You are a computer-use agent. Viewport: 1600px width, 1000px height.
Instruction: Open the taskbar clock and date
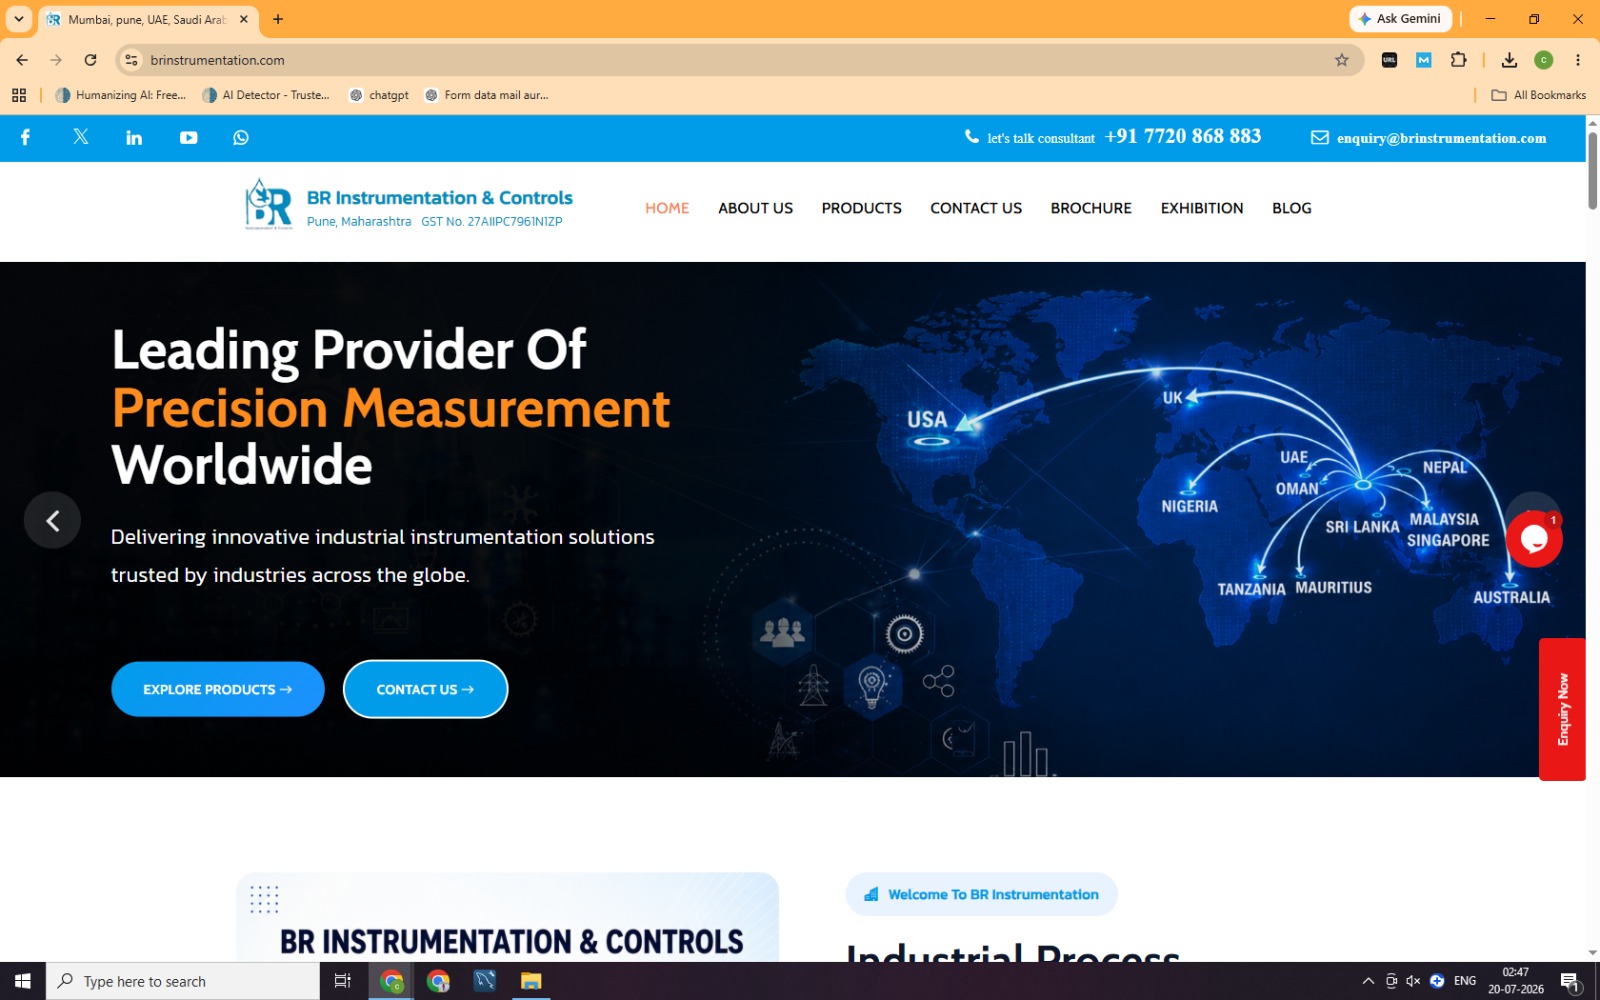pyautogui.click(x=1515, y=981)
